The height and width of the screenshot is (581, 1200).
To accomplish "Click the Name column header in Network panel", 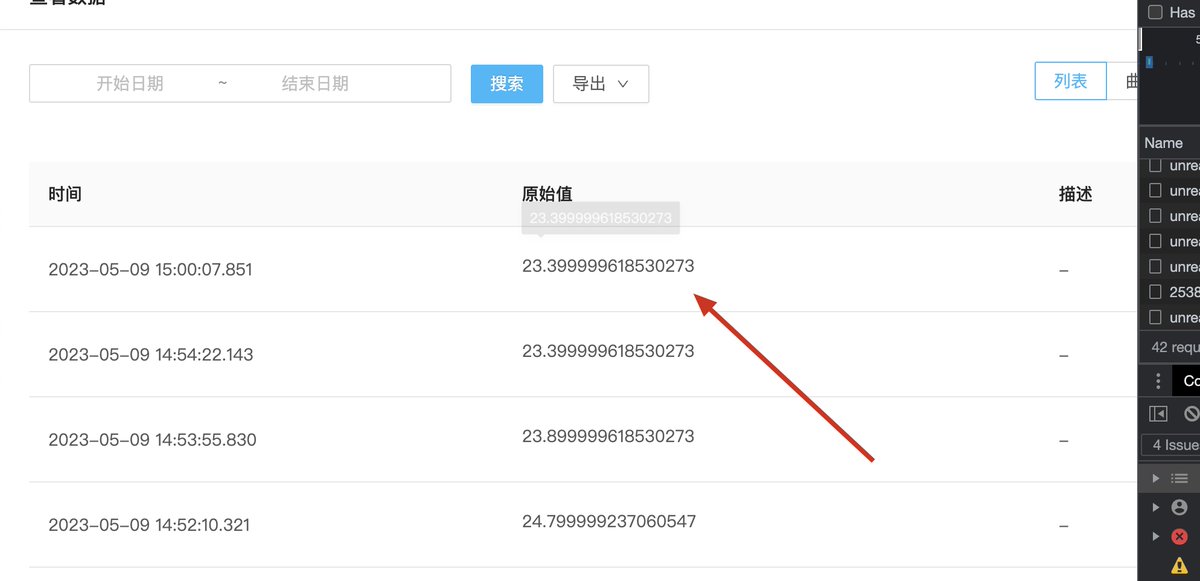I will [1164, 143].
